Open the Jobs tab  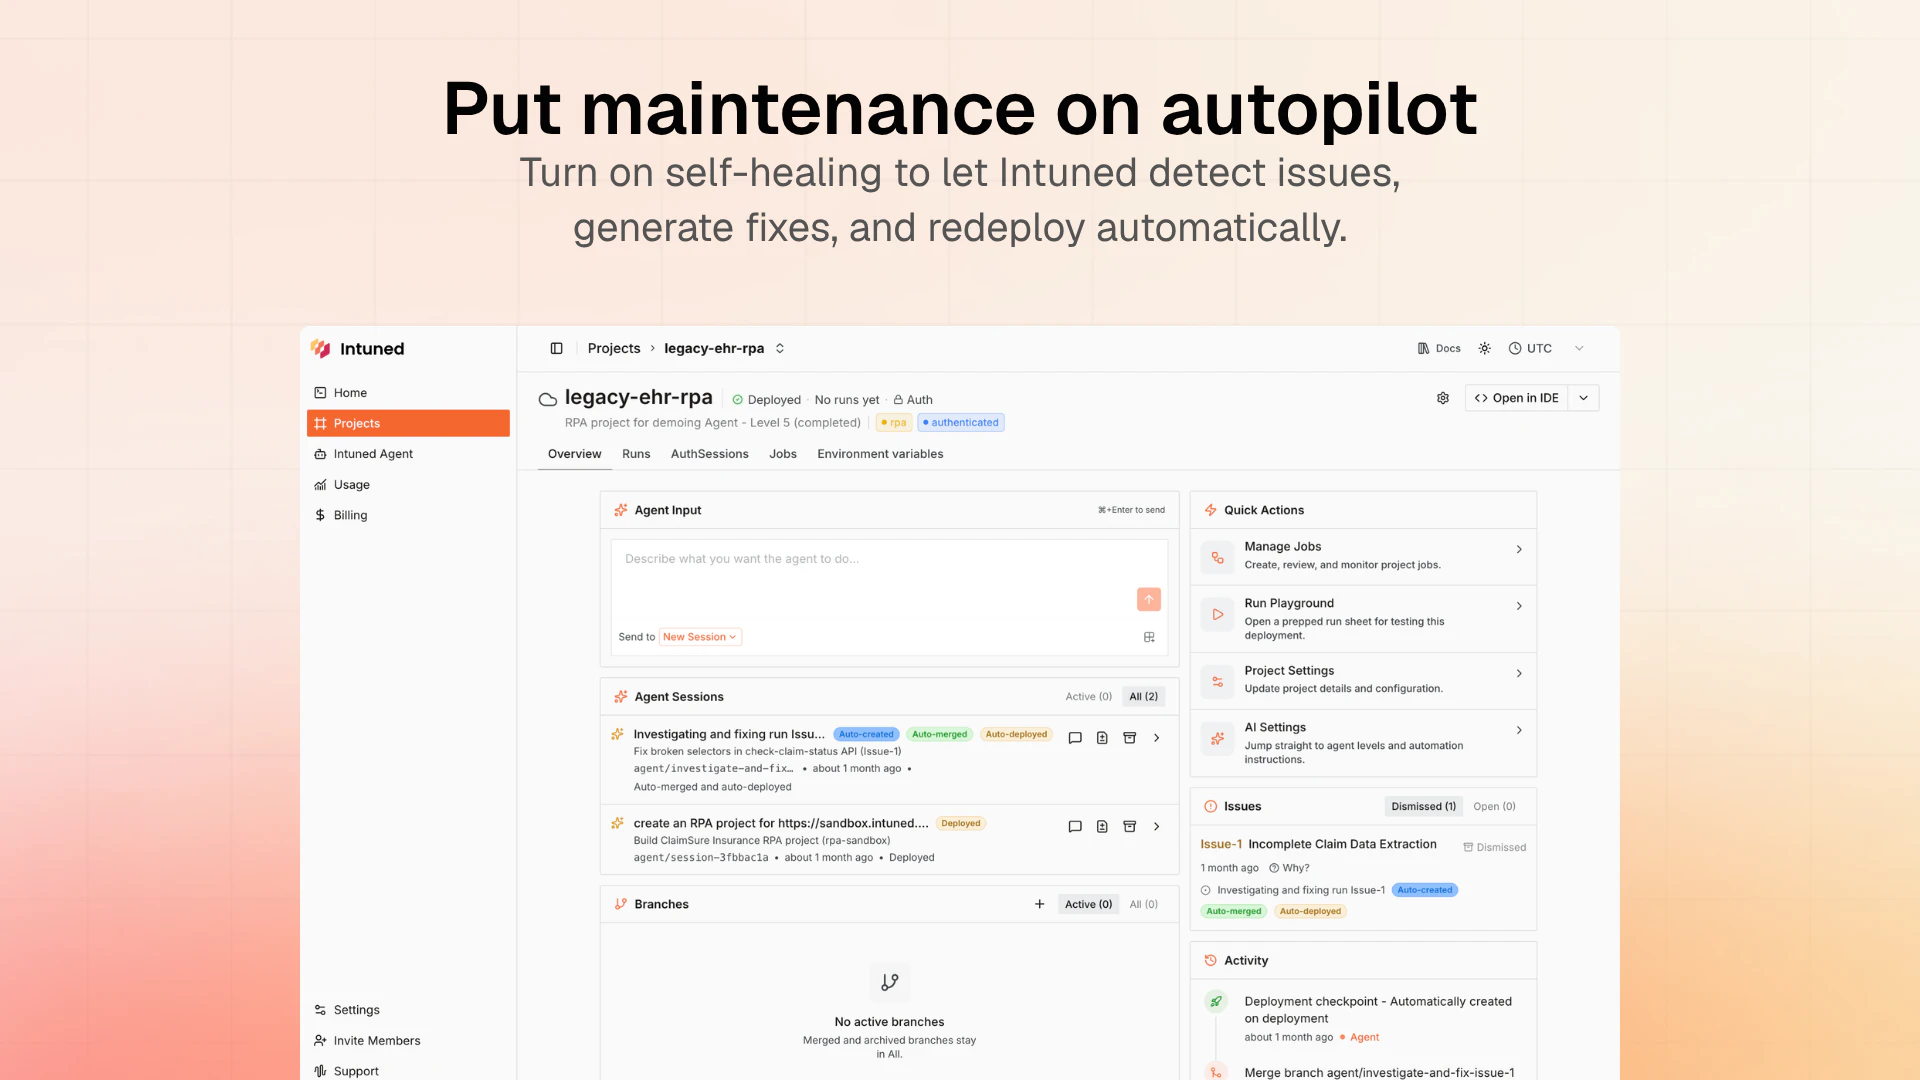tap(783, 454)
